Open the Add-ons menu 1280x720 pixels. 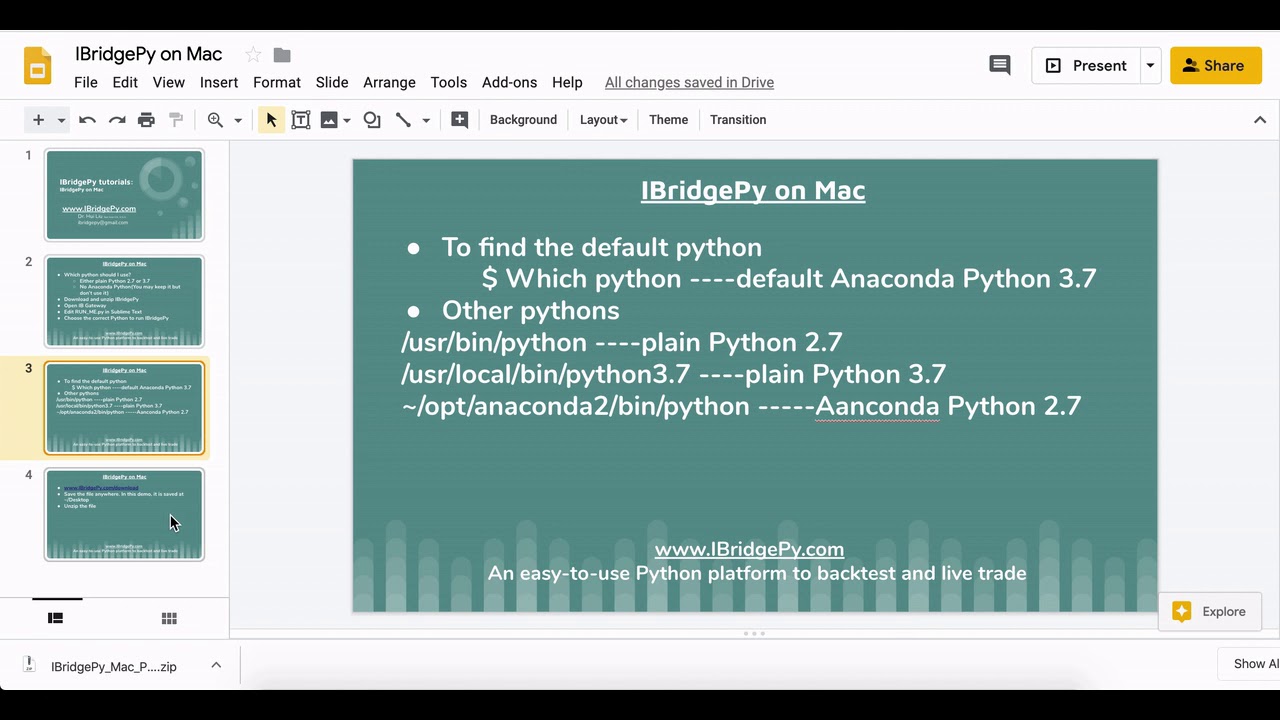[509, 83]
